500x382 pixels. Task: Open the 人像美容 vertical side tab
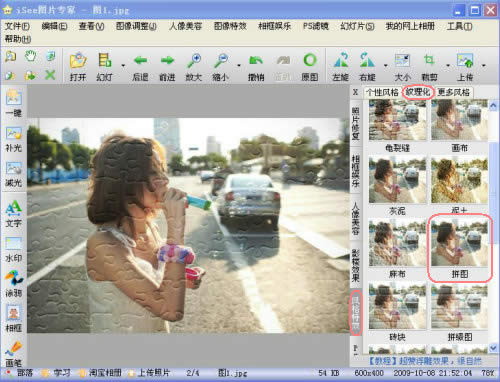[356, 218]
